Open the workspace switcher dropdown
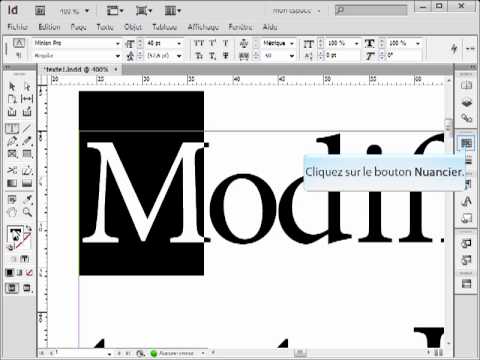 pos(296,11)
